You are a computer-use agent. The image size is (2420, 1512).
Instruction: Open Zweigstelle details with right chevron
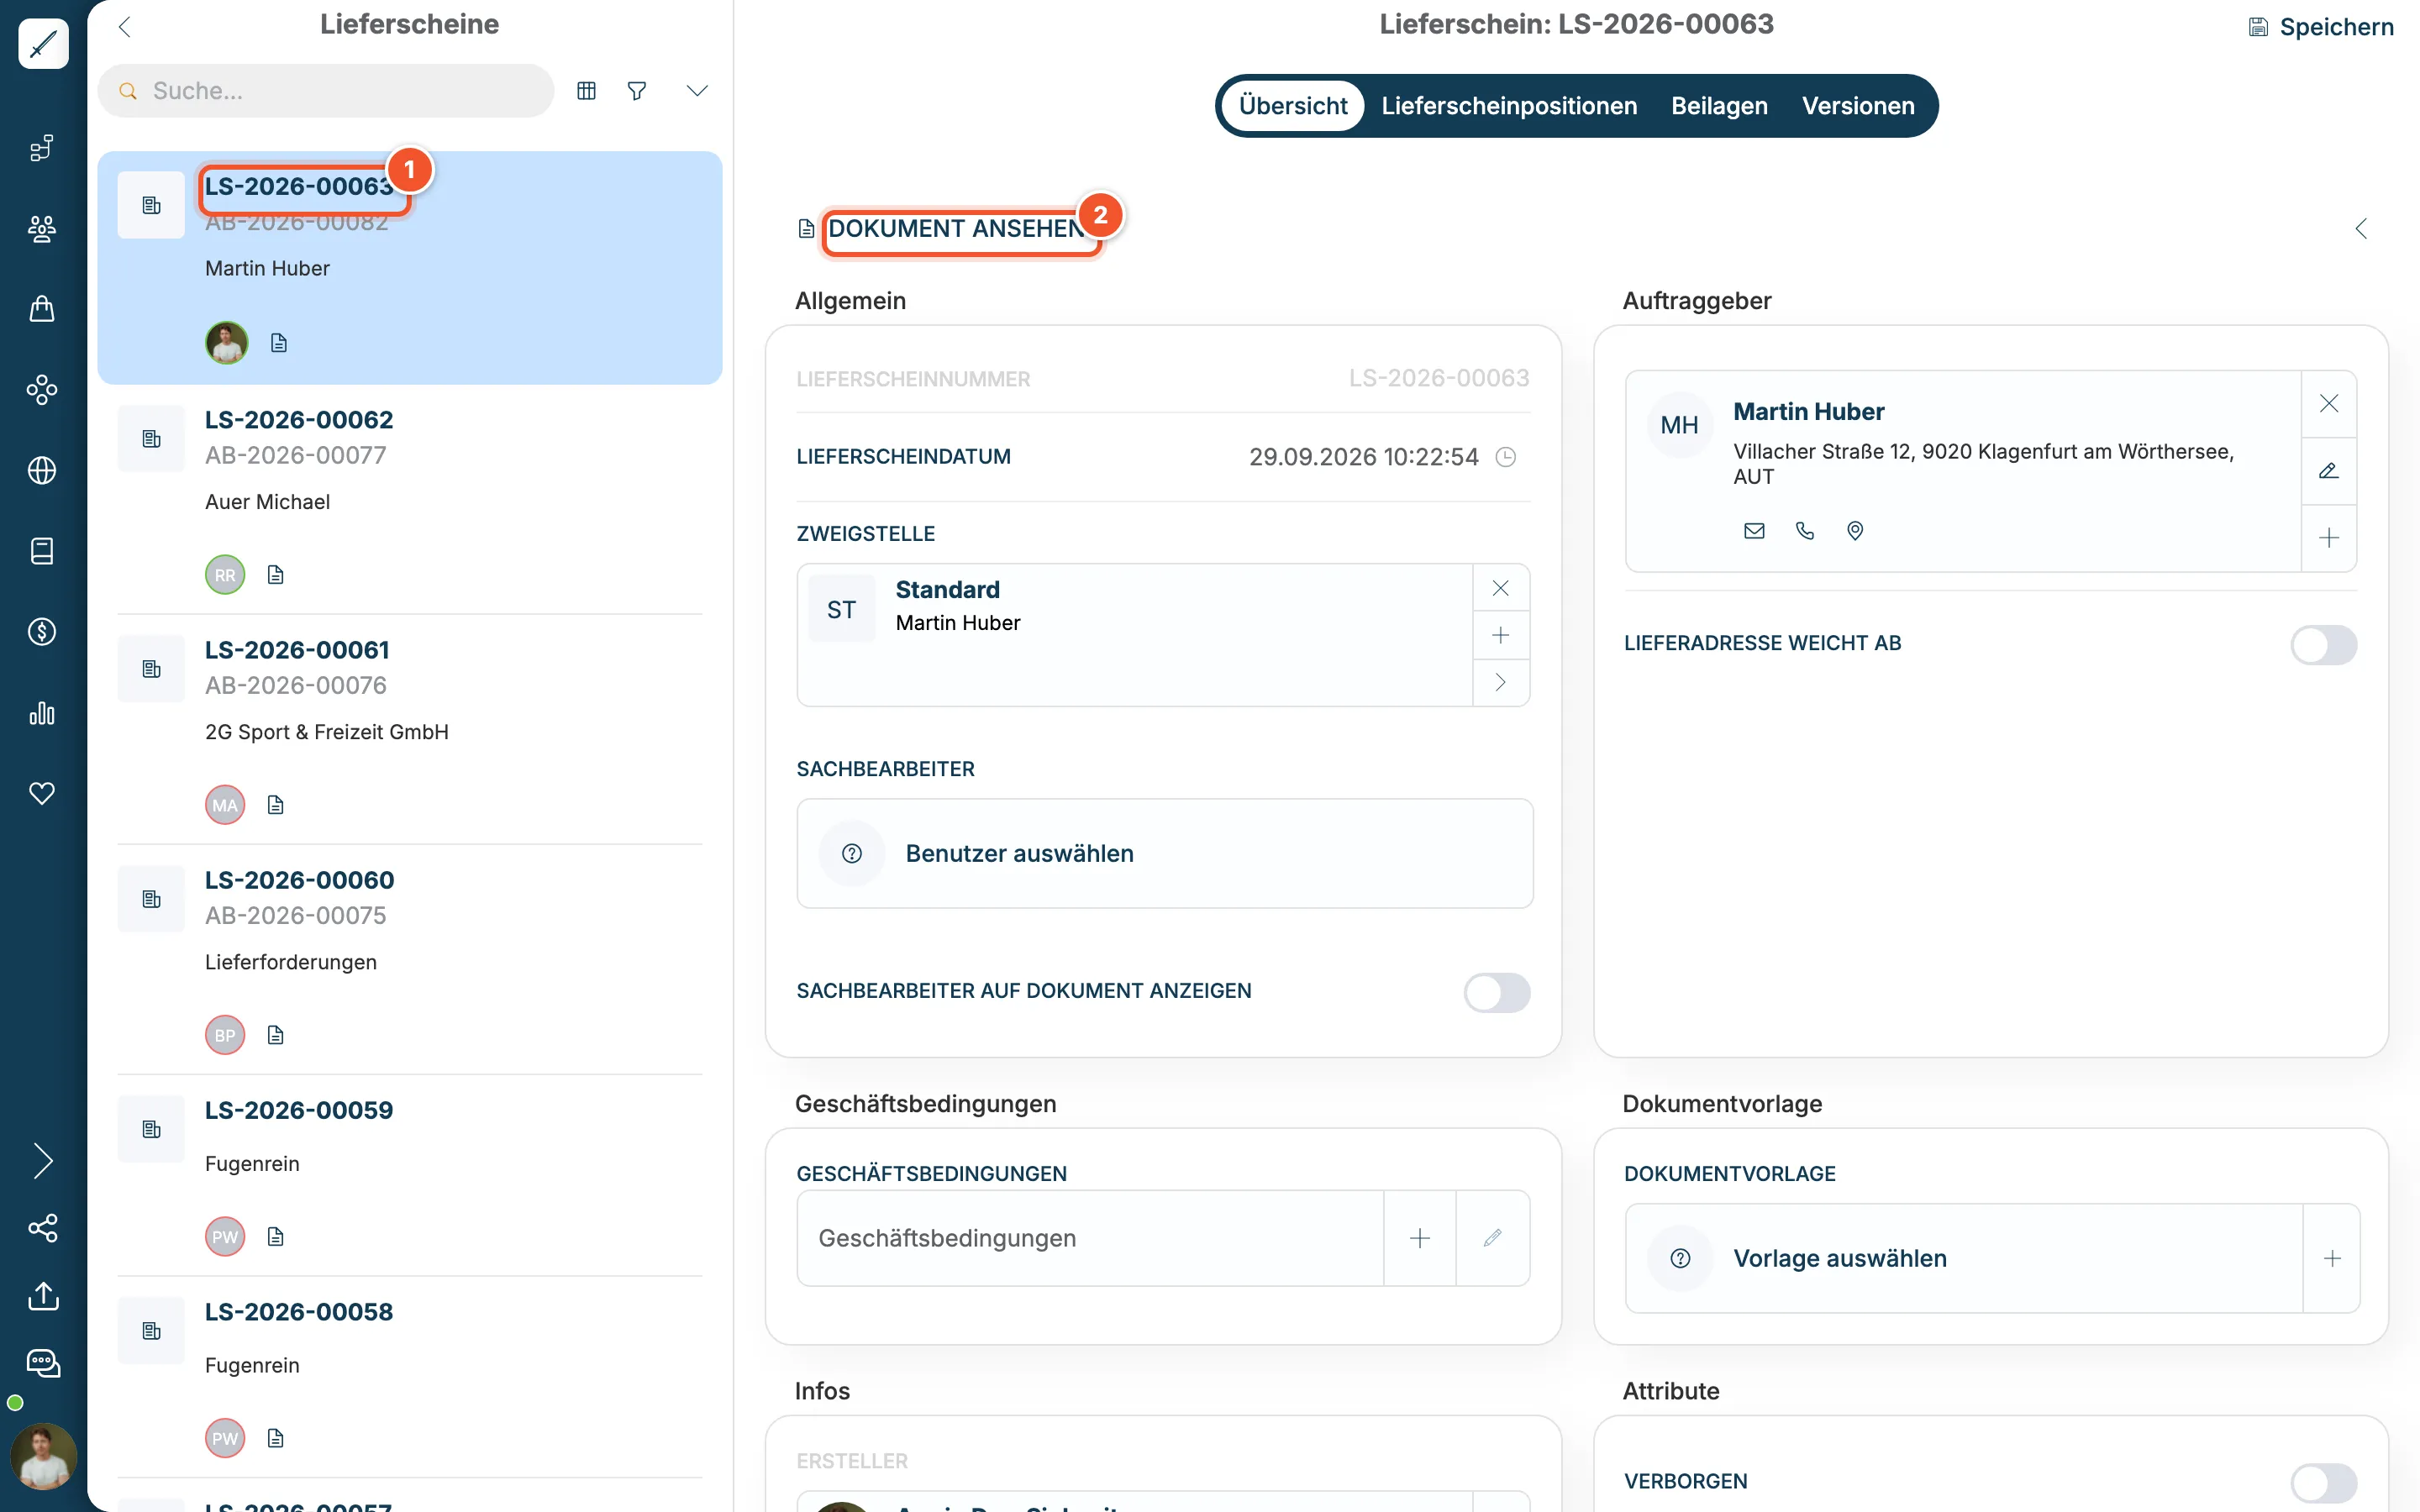click(1501, 682)
